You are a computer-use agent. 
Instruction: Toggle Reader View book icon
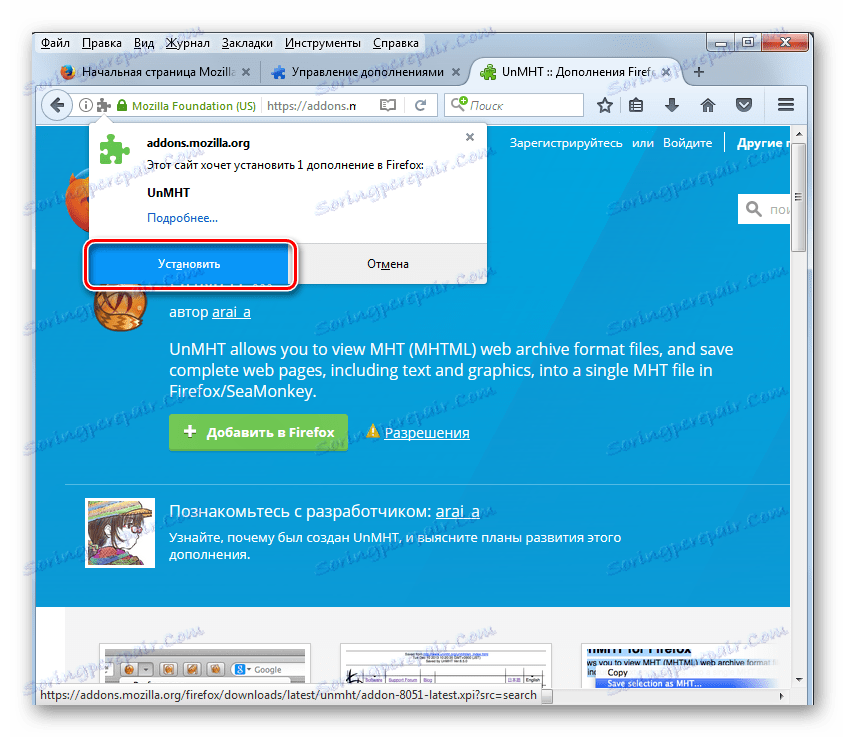(387, 105)
